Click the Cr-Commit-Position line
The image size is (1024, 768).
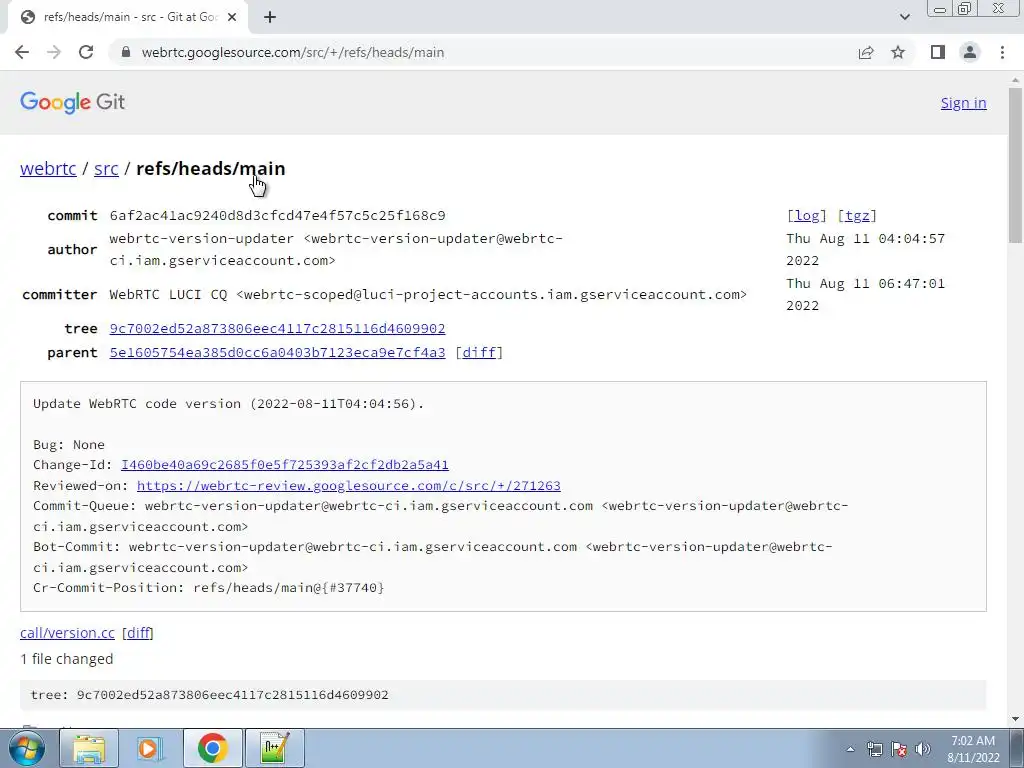208,588
